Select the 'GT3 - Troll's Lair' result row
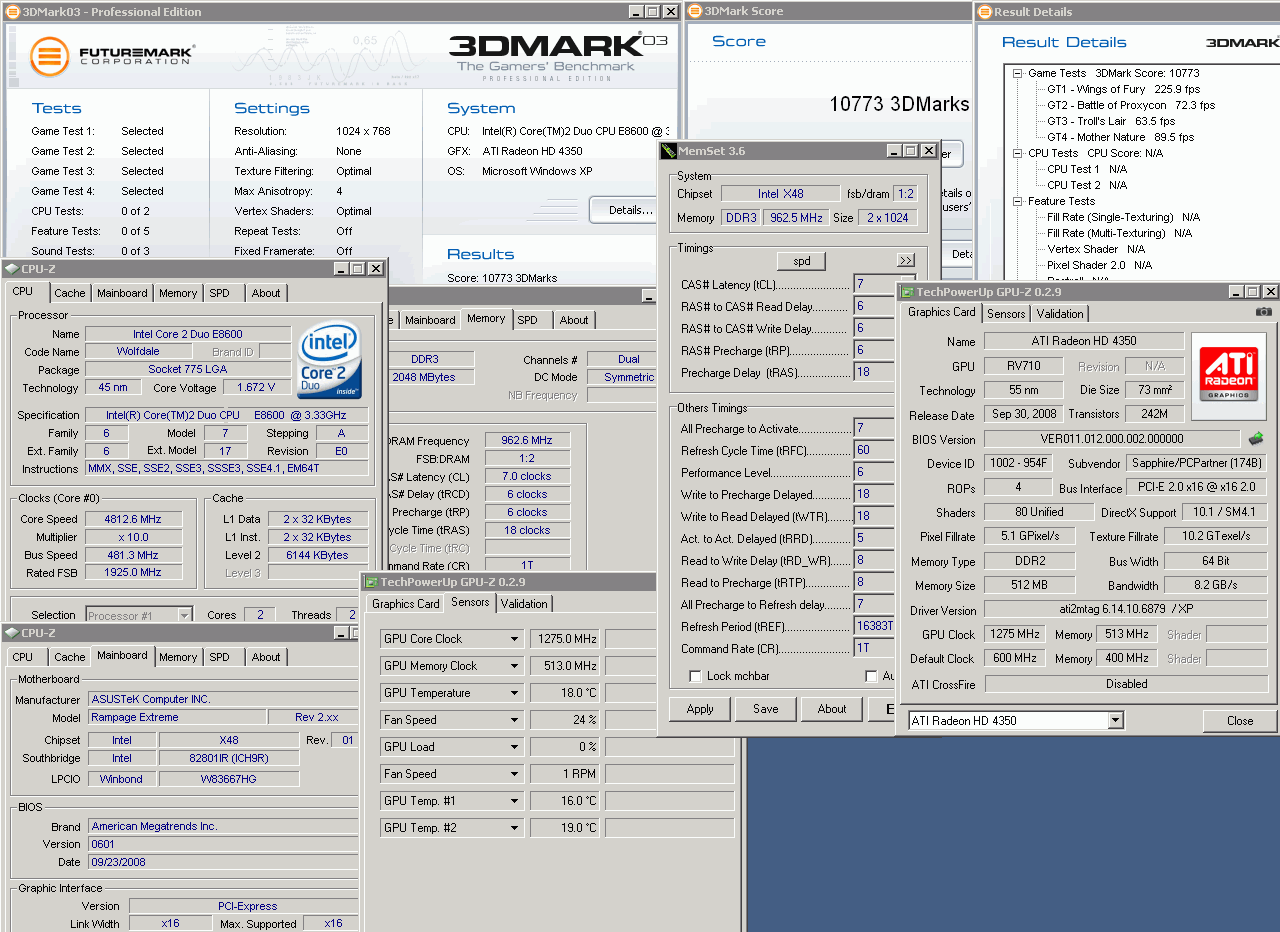The width and height of the screenshot is (1280, 932). 1111,121
